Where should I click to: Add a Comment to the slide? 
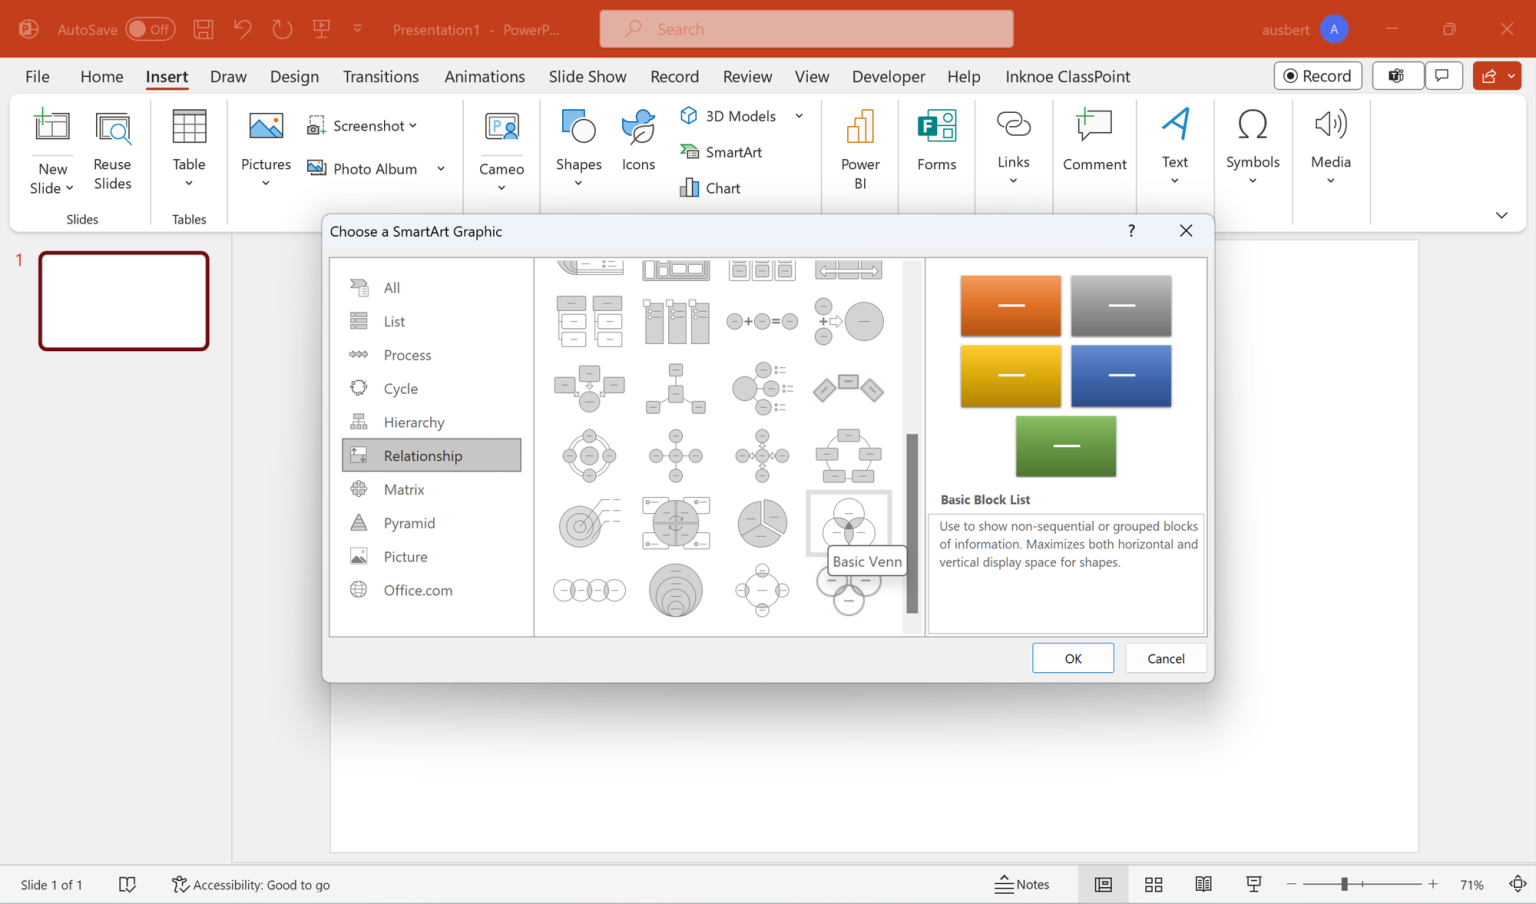pyautogui.click(x=1094, y=140)
